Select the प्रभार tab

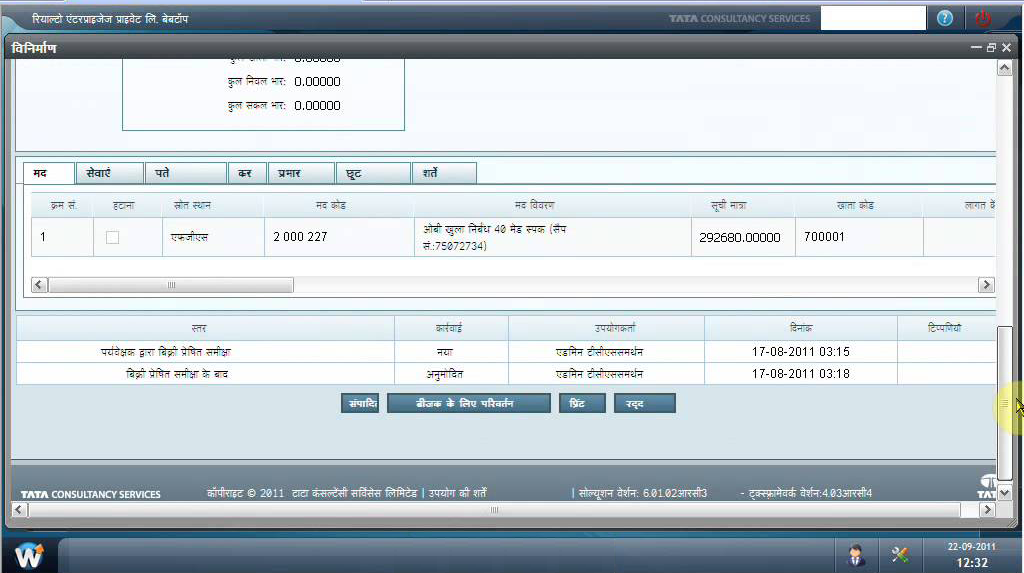click(x=301, y=173)
